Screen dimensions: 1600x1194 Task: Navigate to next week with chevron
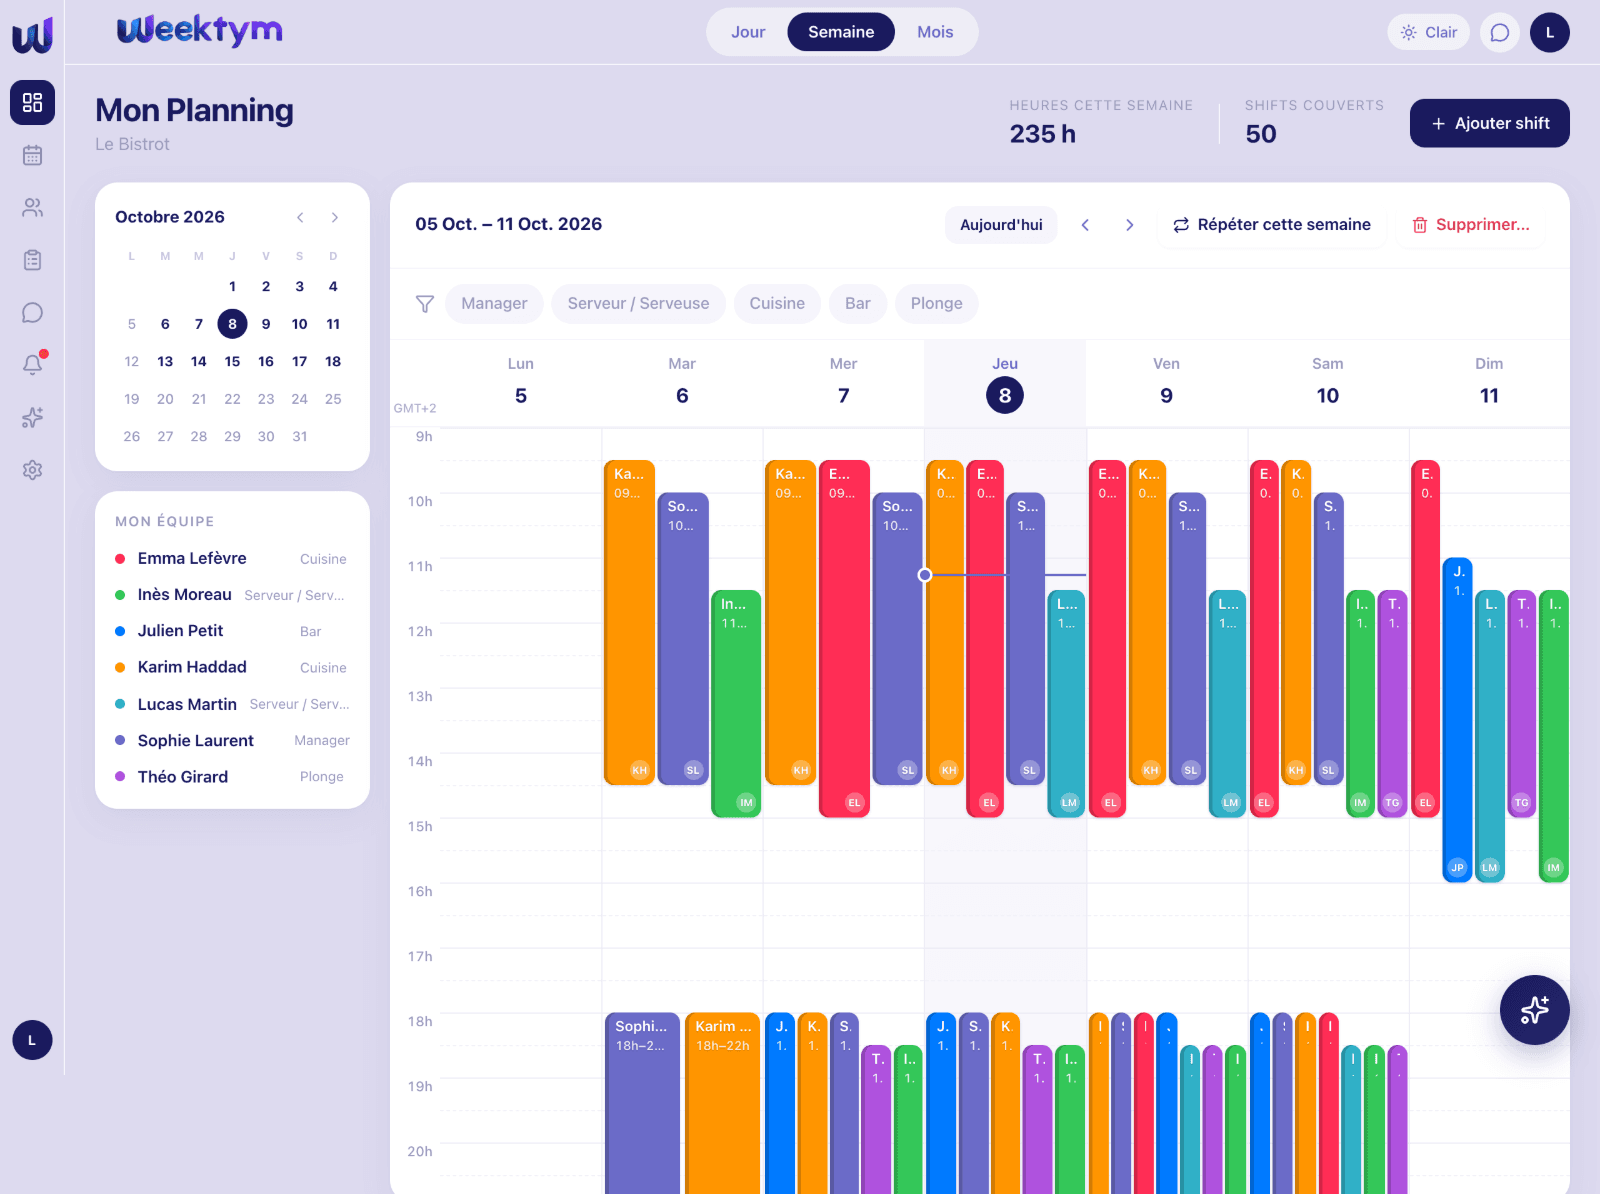pos(1129,225)
